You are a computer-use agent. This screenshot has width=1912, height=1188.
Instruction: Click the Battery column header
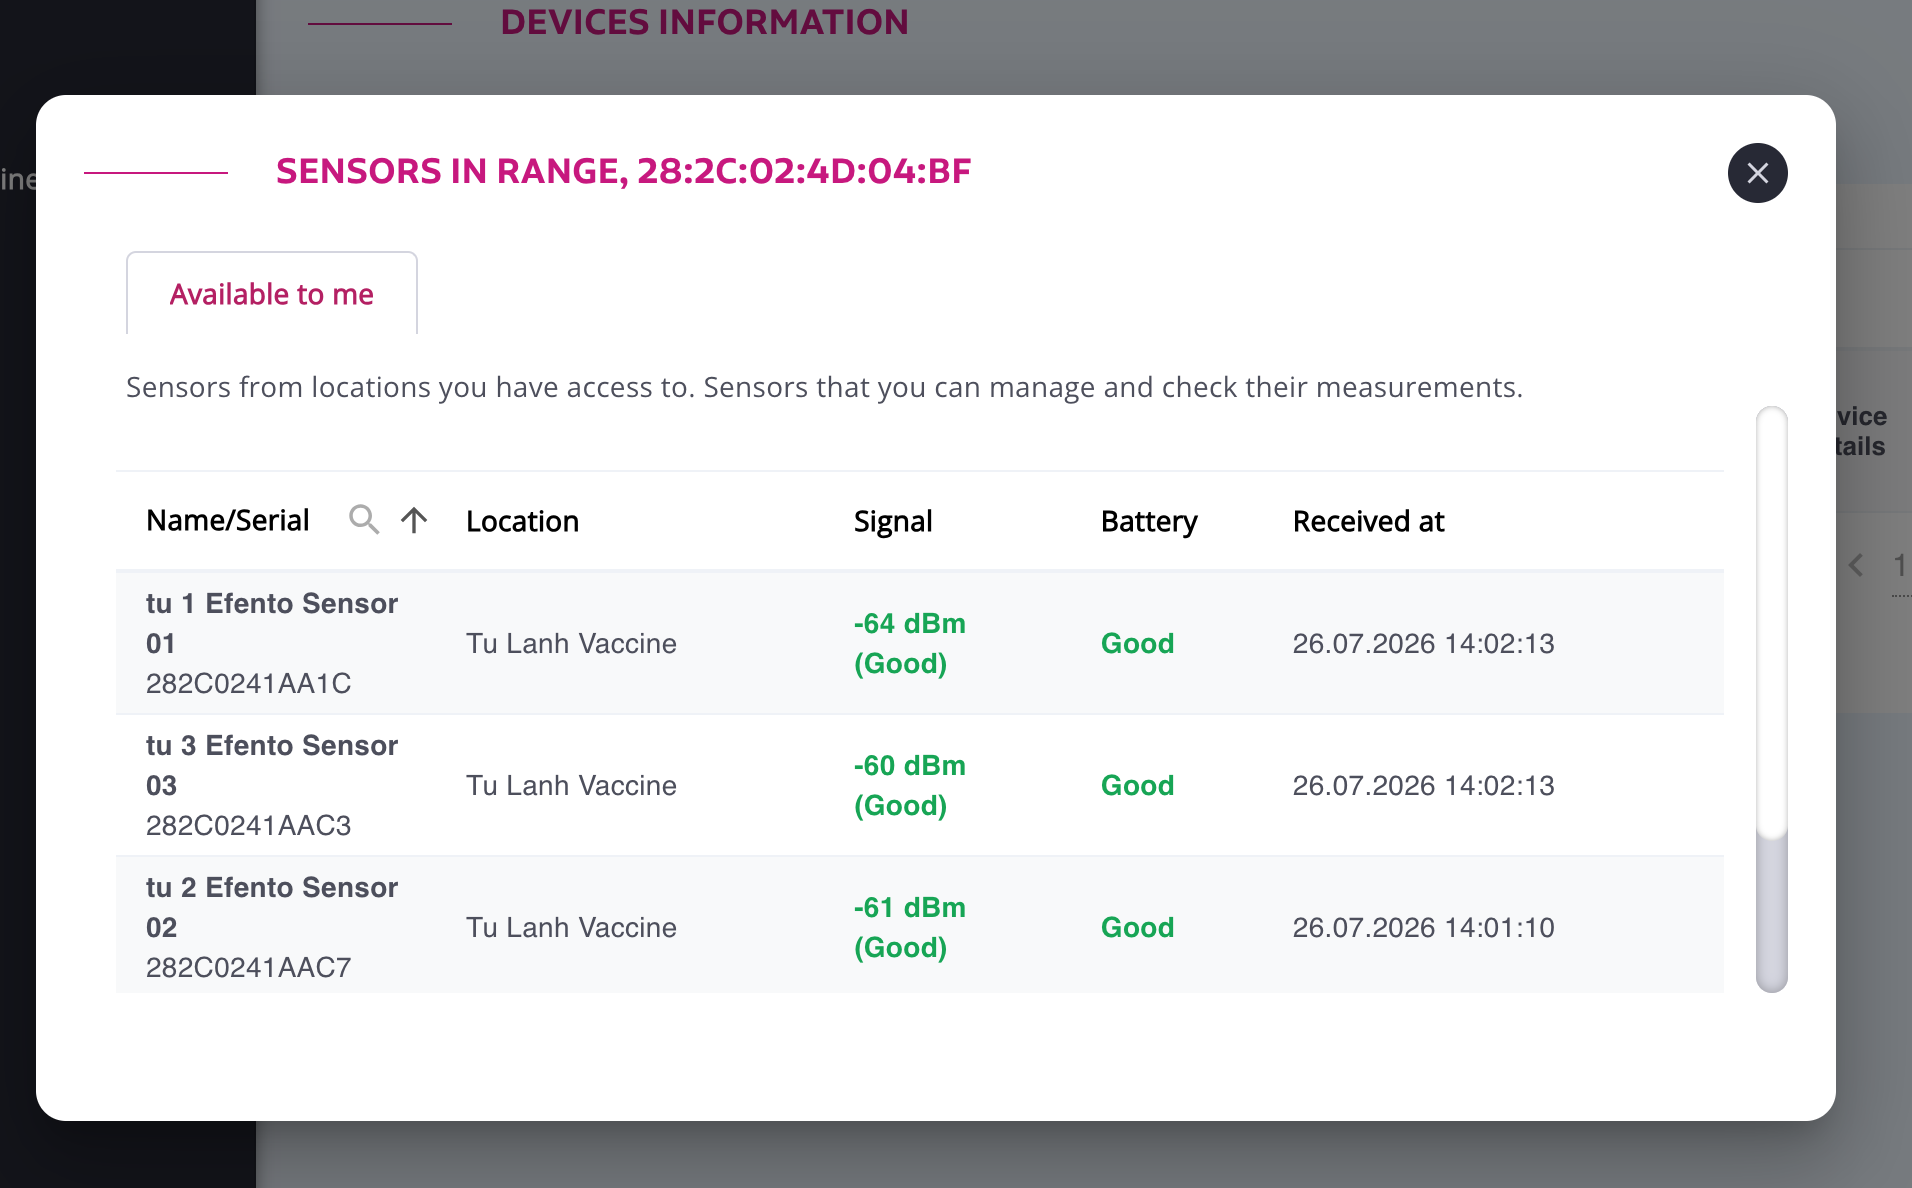click(1149, 521)
